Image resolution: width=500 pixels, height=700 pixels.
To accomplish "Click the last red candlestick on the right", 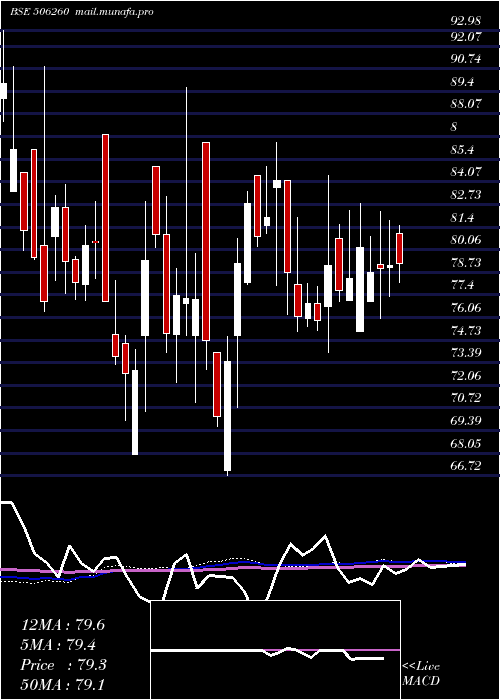I will point(400,248).
